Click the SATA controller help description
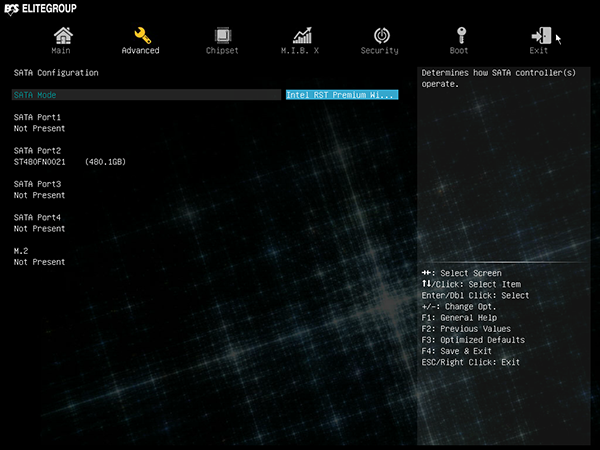The image size is (600, 450). click(x=499, y=78)
